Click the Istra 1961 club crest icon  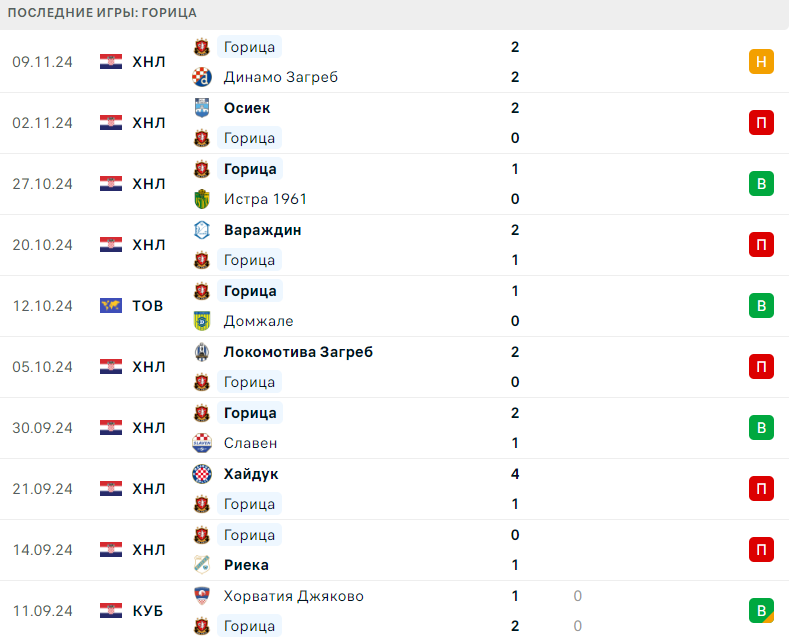[x=202, y=199]
